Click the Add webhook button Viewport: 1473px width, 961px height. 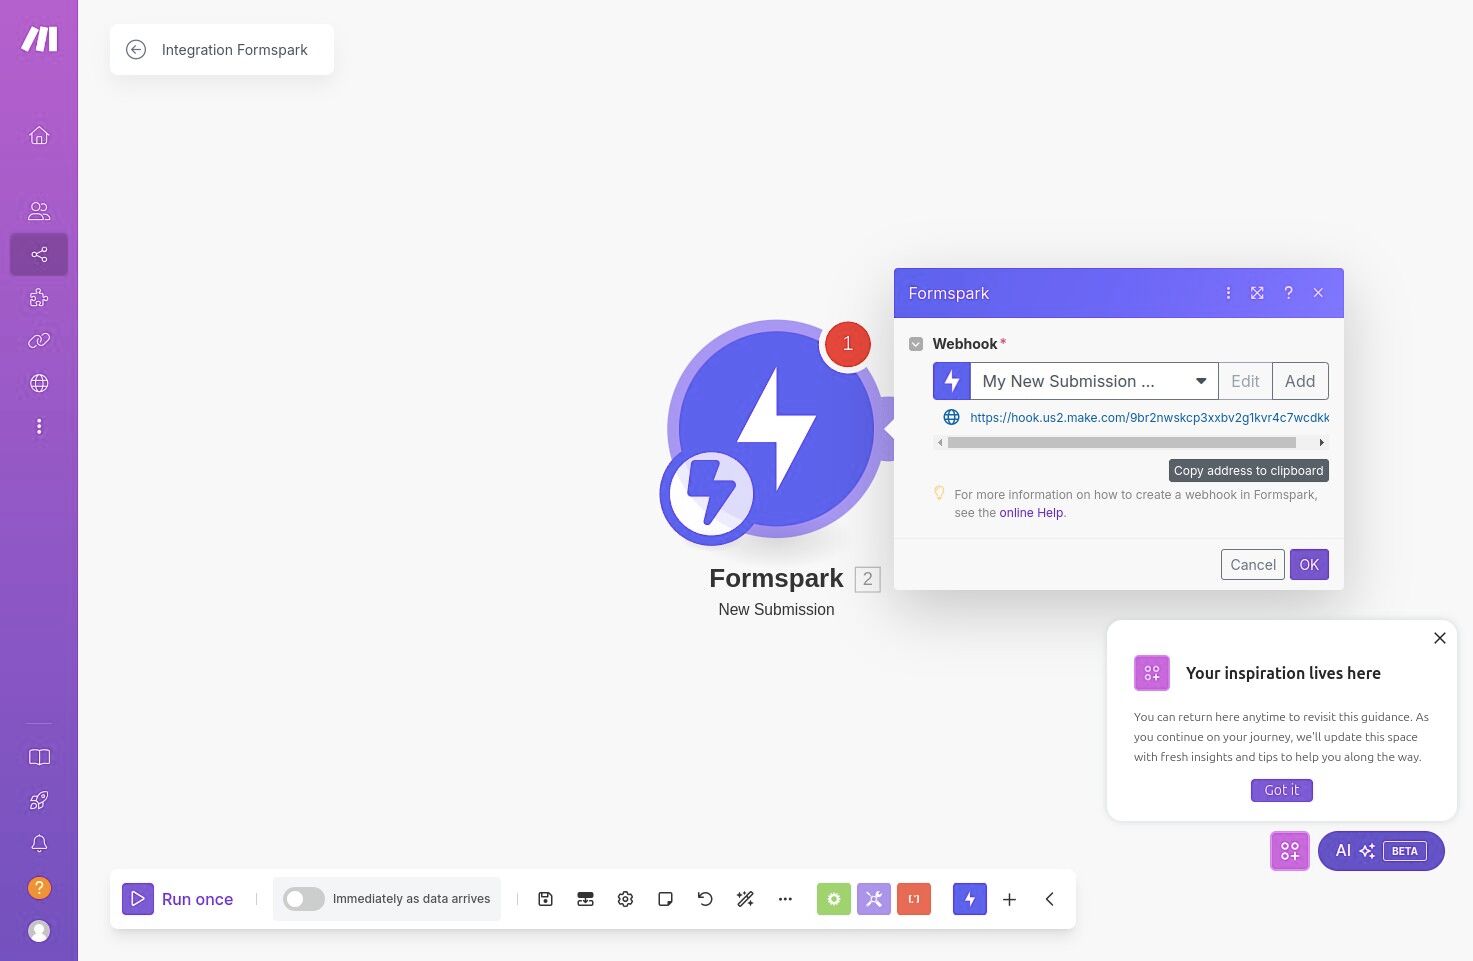coord(1300,381)
